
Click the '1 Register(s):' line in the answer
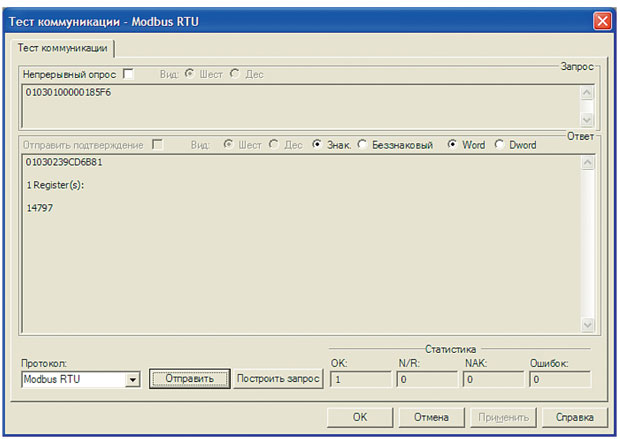click(55, 185)
